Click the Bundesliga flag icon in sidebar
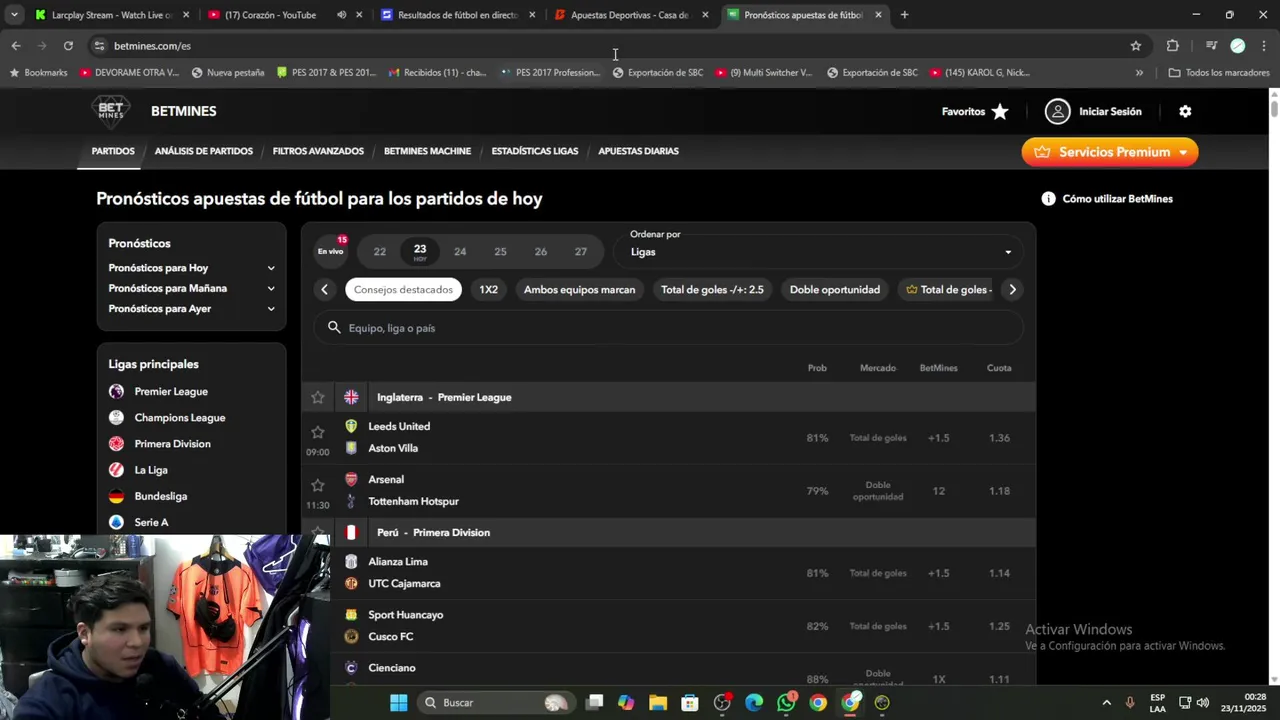1280x720 pixels. (x=117, y=496)
